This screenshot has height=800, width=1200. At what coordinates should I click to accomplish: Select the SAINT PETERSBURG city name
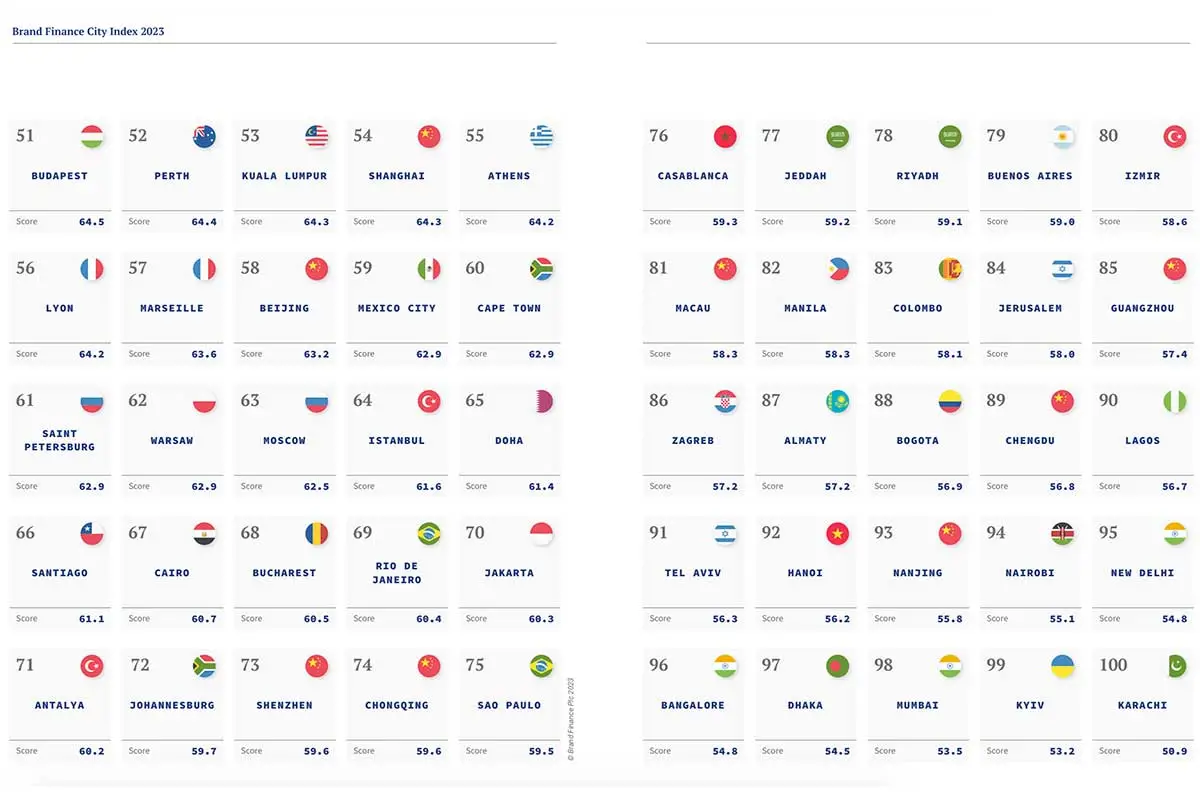coord(60,440)
